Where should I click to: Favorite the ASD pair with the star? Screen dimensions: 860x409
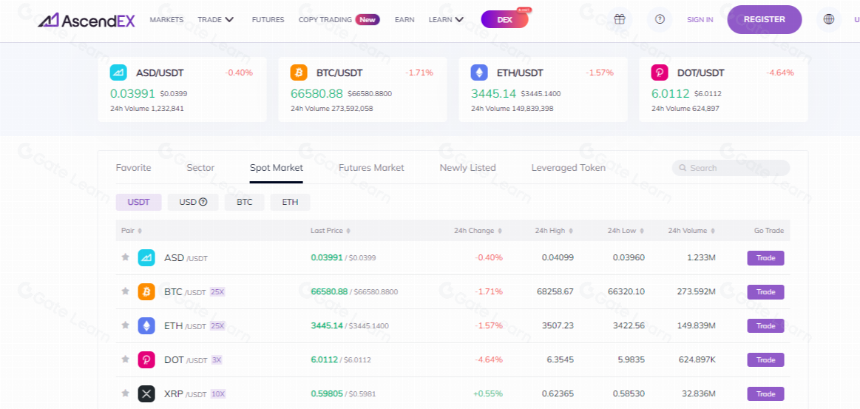125,257
